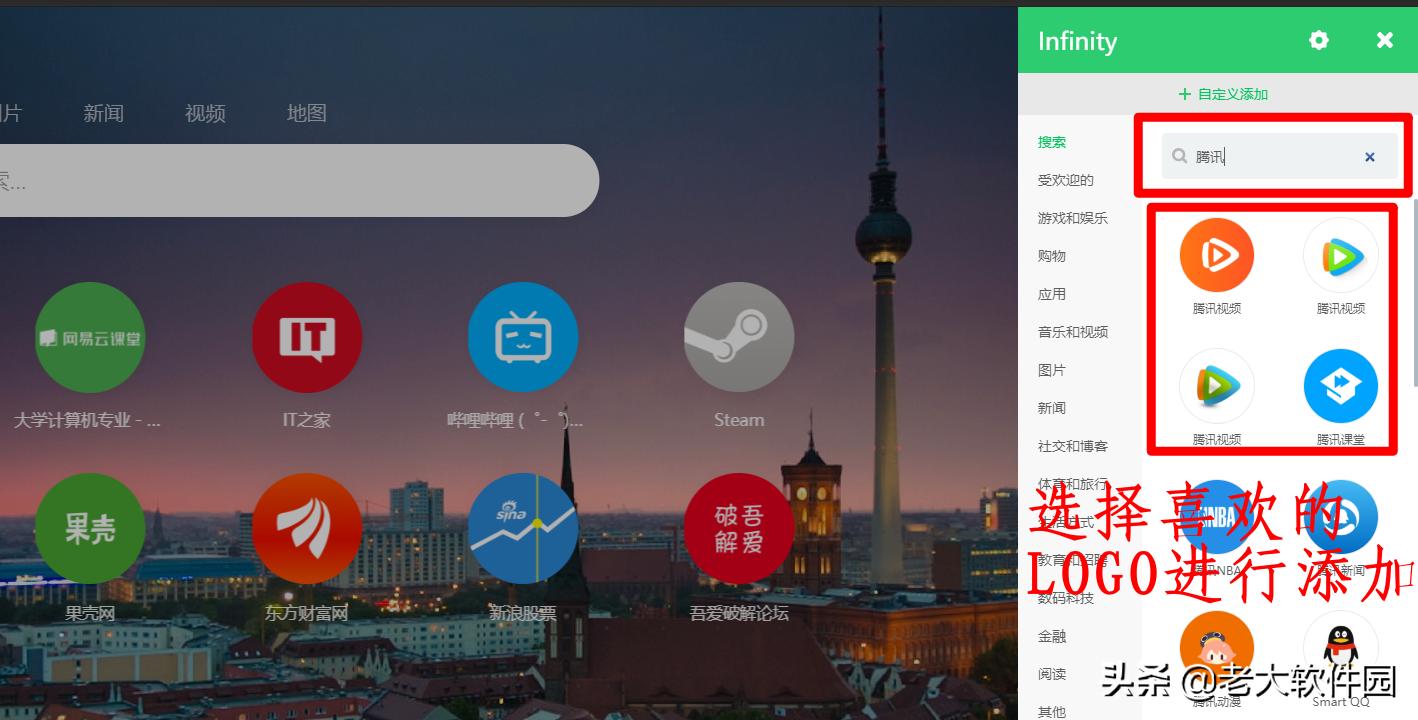Viewport: 1418px width, 720px height.
Task: Click the 吾爱破解论坛 label text
Action: [739, 613]
